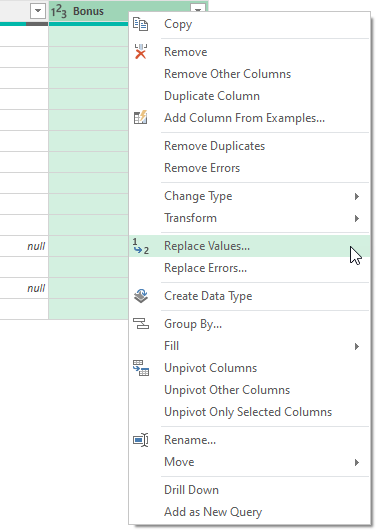Click the Copy icon in context menu
Image resolution: width=378 pixels, height=532 pixels.
click(140, 24)
